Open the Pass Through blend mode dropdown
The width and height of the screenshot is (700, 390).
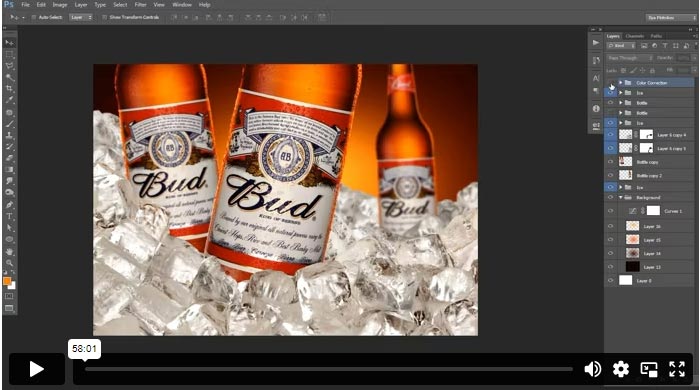pos(629,58)
